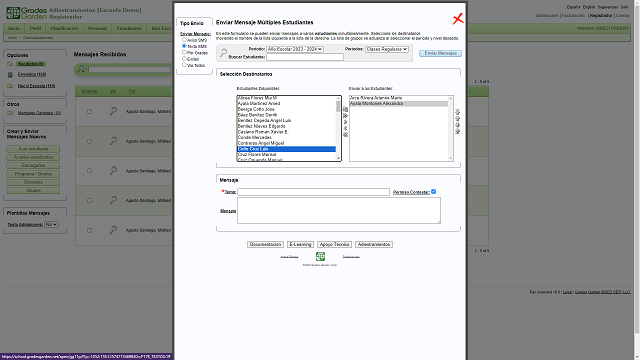Screen dimensions: 640x360
Task: Open the Texto Admisiones No dropdown
Action: [x=51, y=224]
